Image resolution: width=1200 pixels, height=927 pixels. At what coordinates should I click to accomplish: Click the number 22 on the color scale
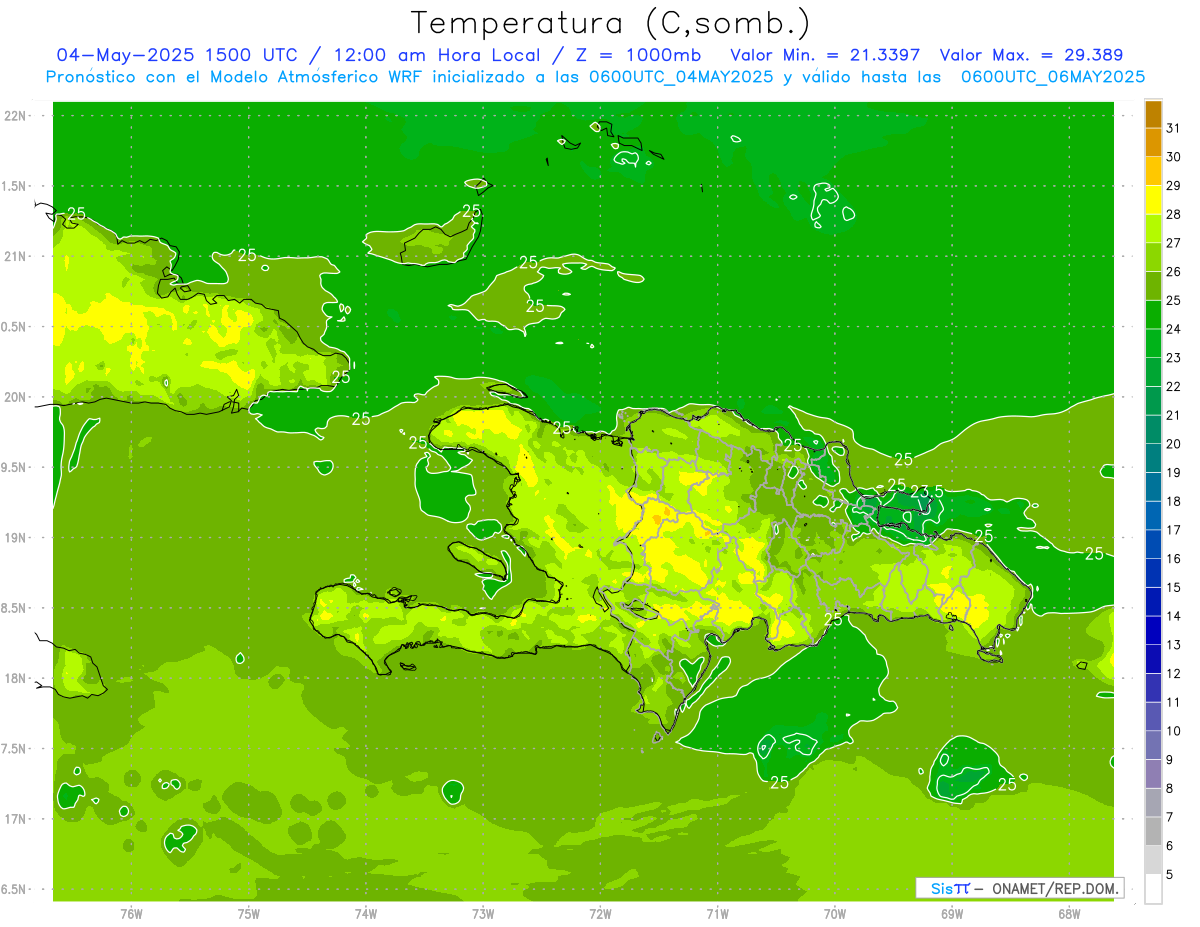[x=1174, y=386]
